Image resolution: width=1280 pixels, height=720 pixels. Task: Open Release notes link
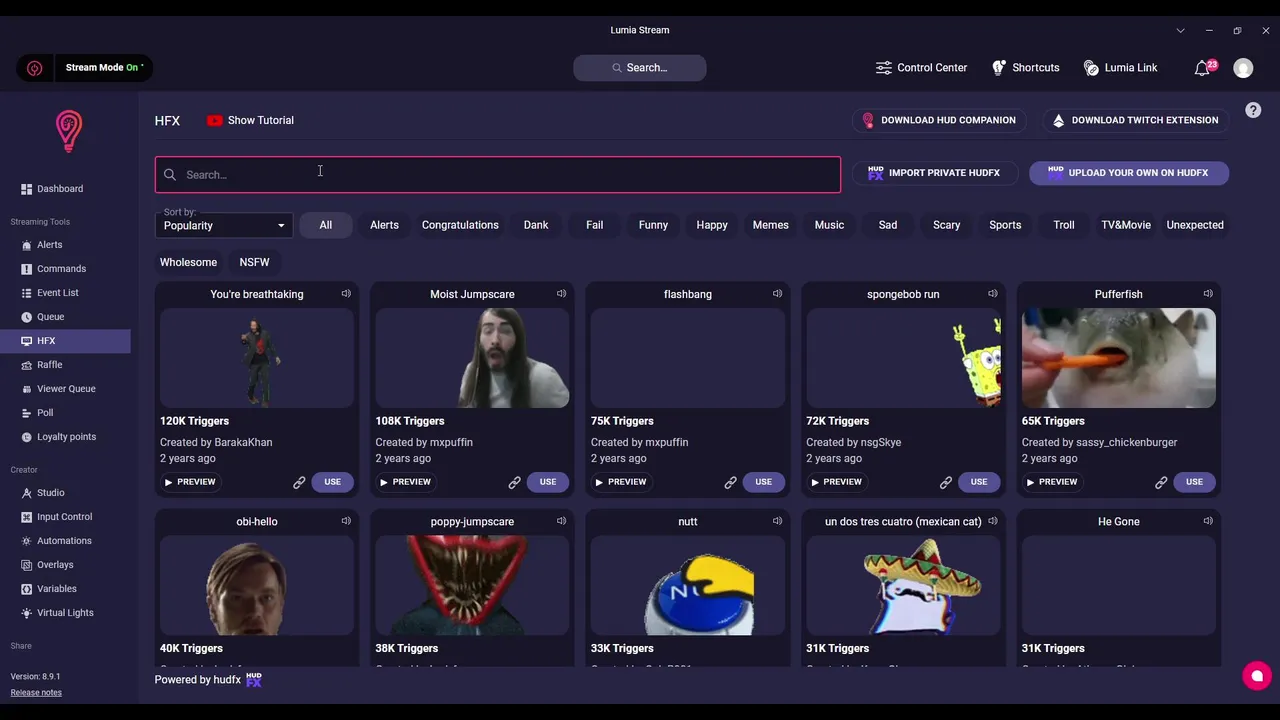[36, 692]
